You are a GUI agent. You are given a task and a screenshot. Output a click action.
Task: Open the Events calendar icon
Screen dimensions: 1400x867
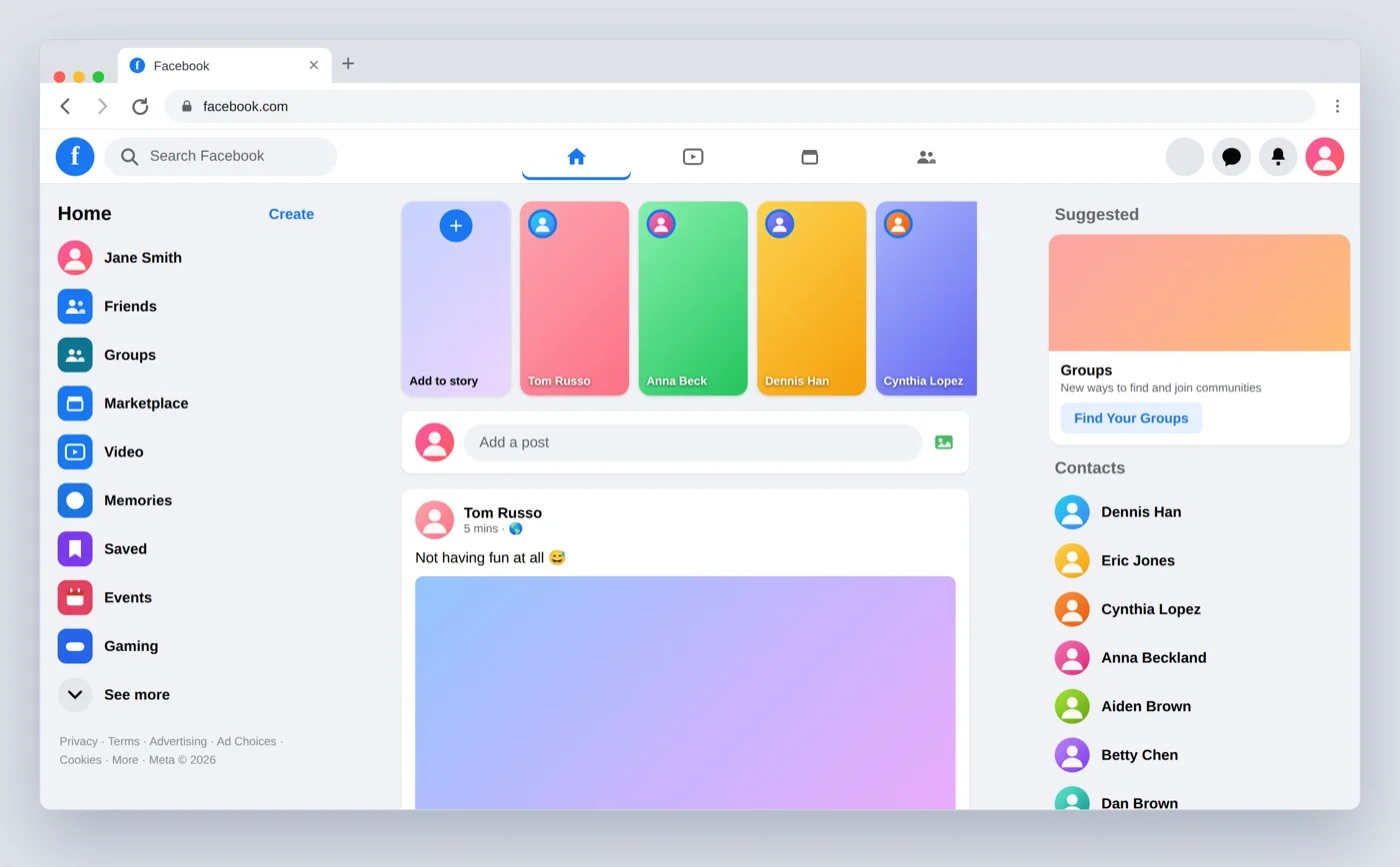click(75, 597)
